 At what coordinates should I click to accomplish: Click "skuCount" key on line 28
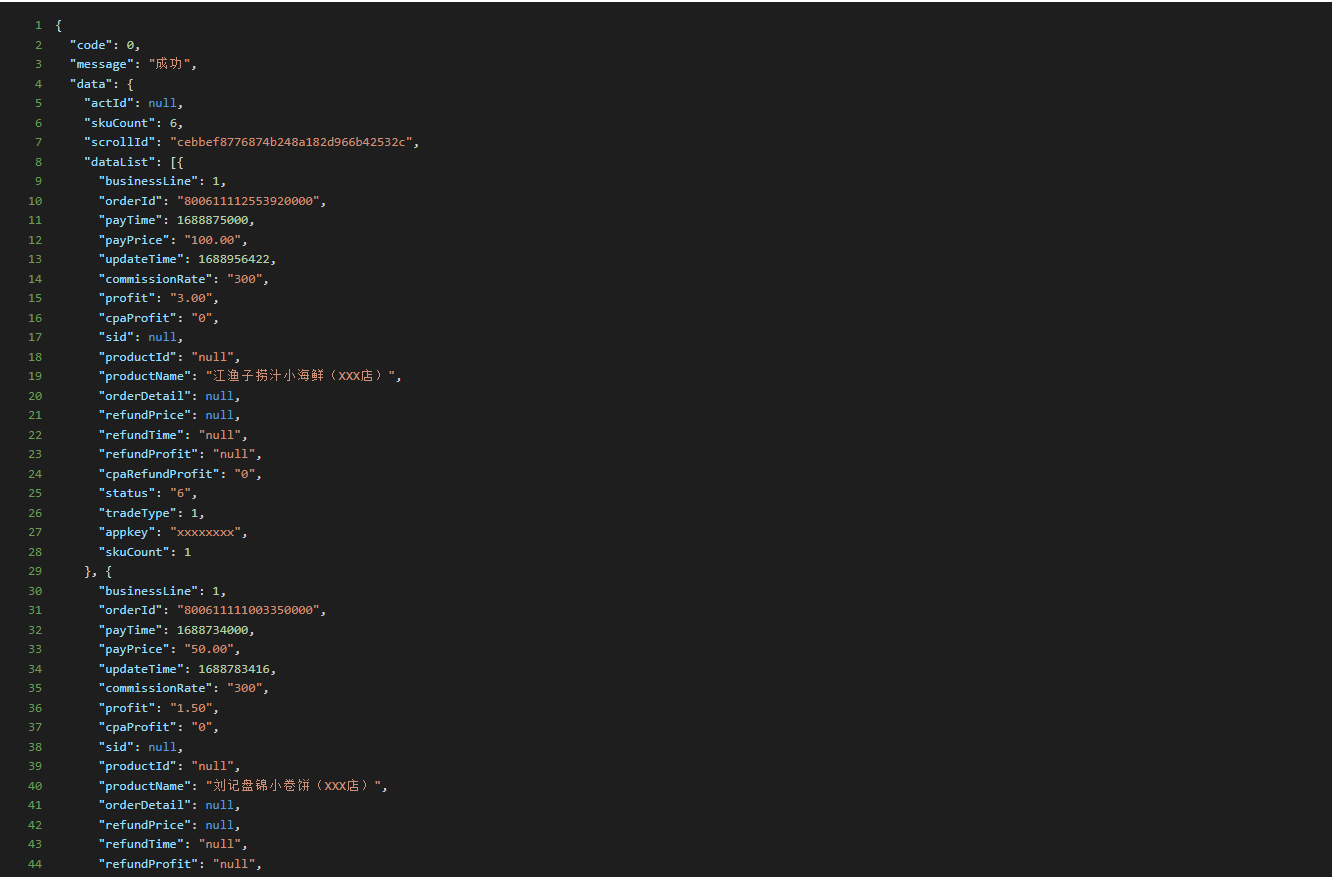134,552
